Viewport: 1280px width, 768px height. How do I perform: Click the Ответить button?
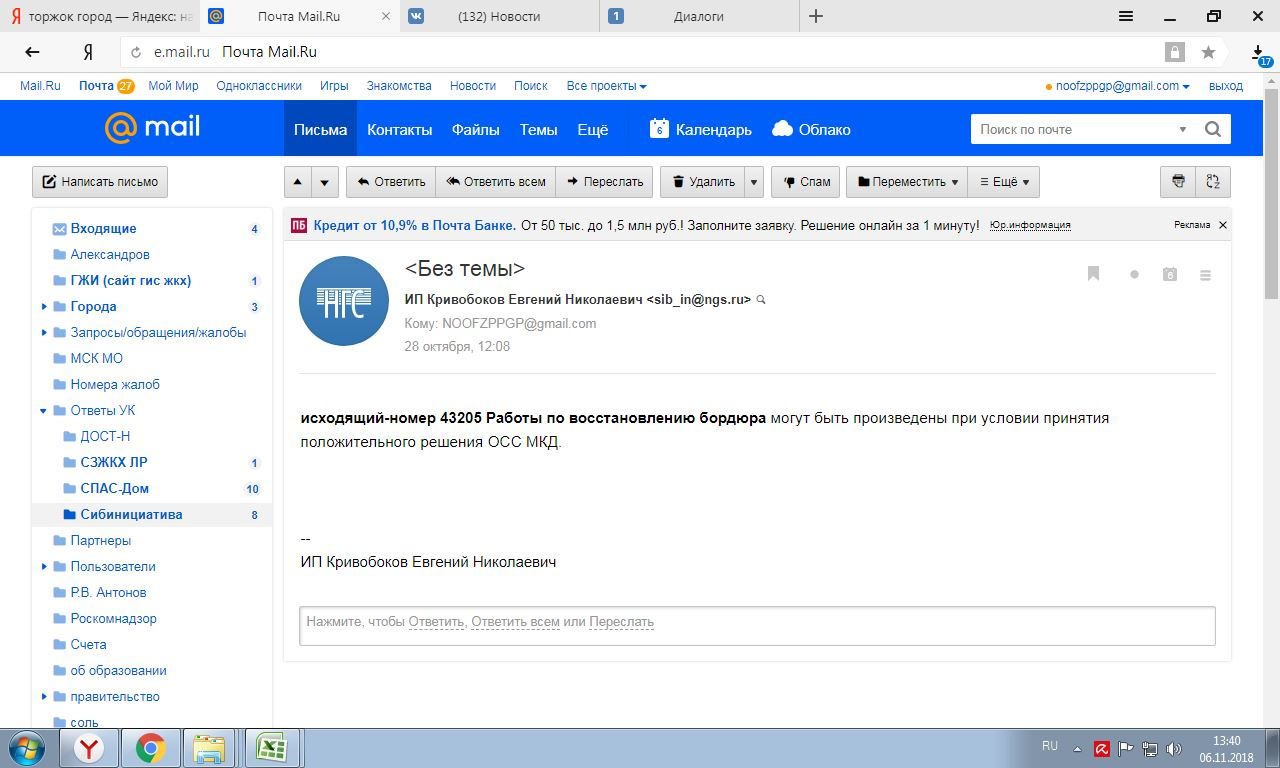[391, 182]
